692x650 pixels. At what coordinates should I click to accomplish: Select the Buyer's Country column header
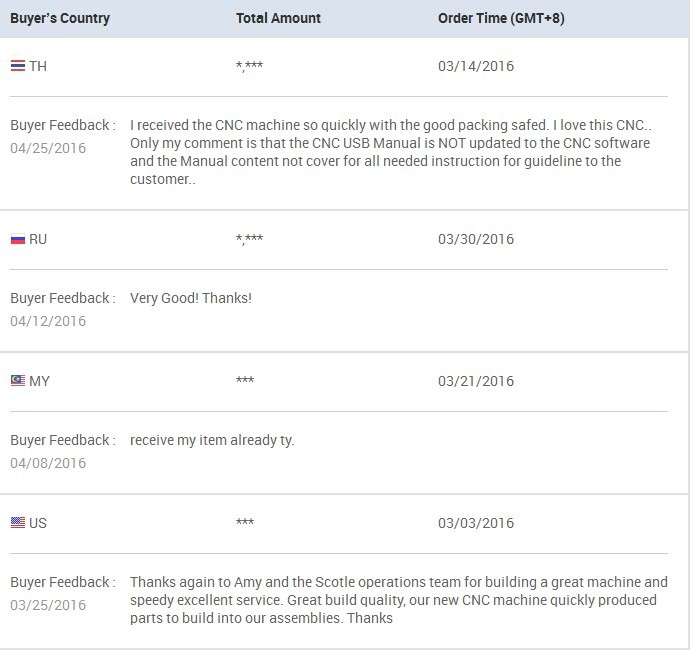click(x=60, y=18)
